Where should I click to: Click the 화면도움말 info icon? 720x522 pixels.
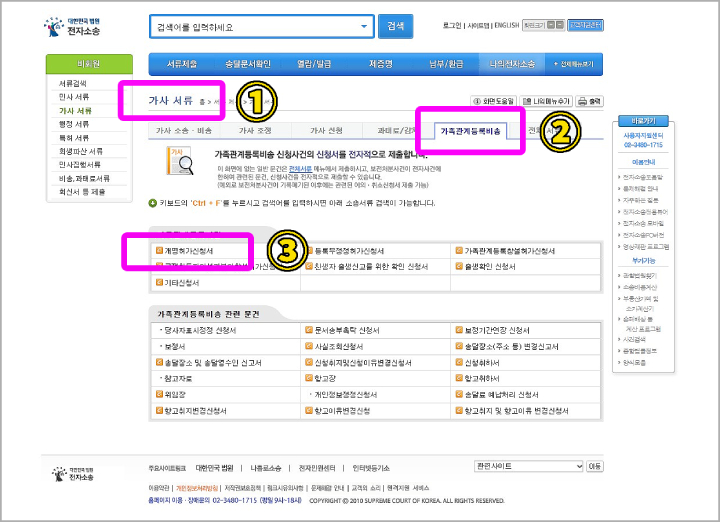[477, 101]
